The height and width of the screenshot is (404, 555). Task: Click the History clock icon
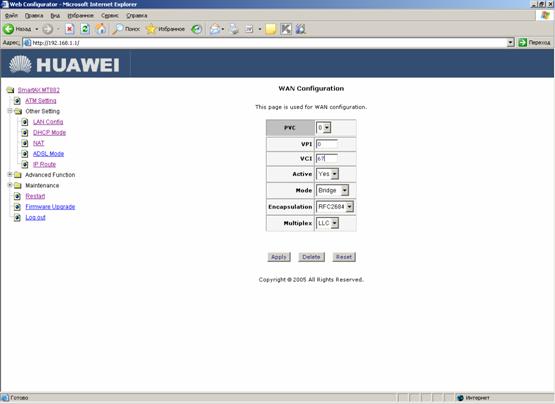(196, 29)
